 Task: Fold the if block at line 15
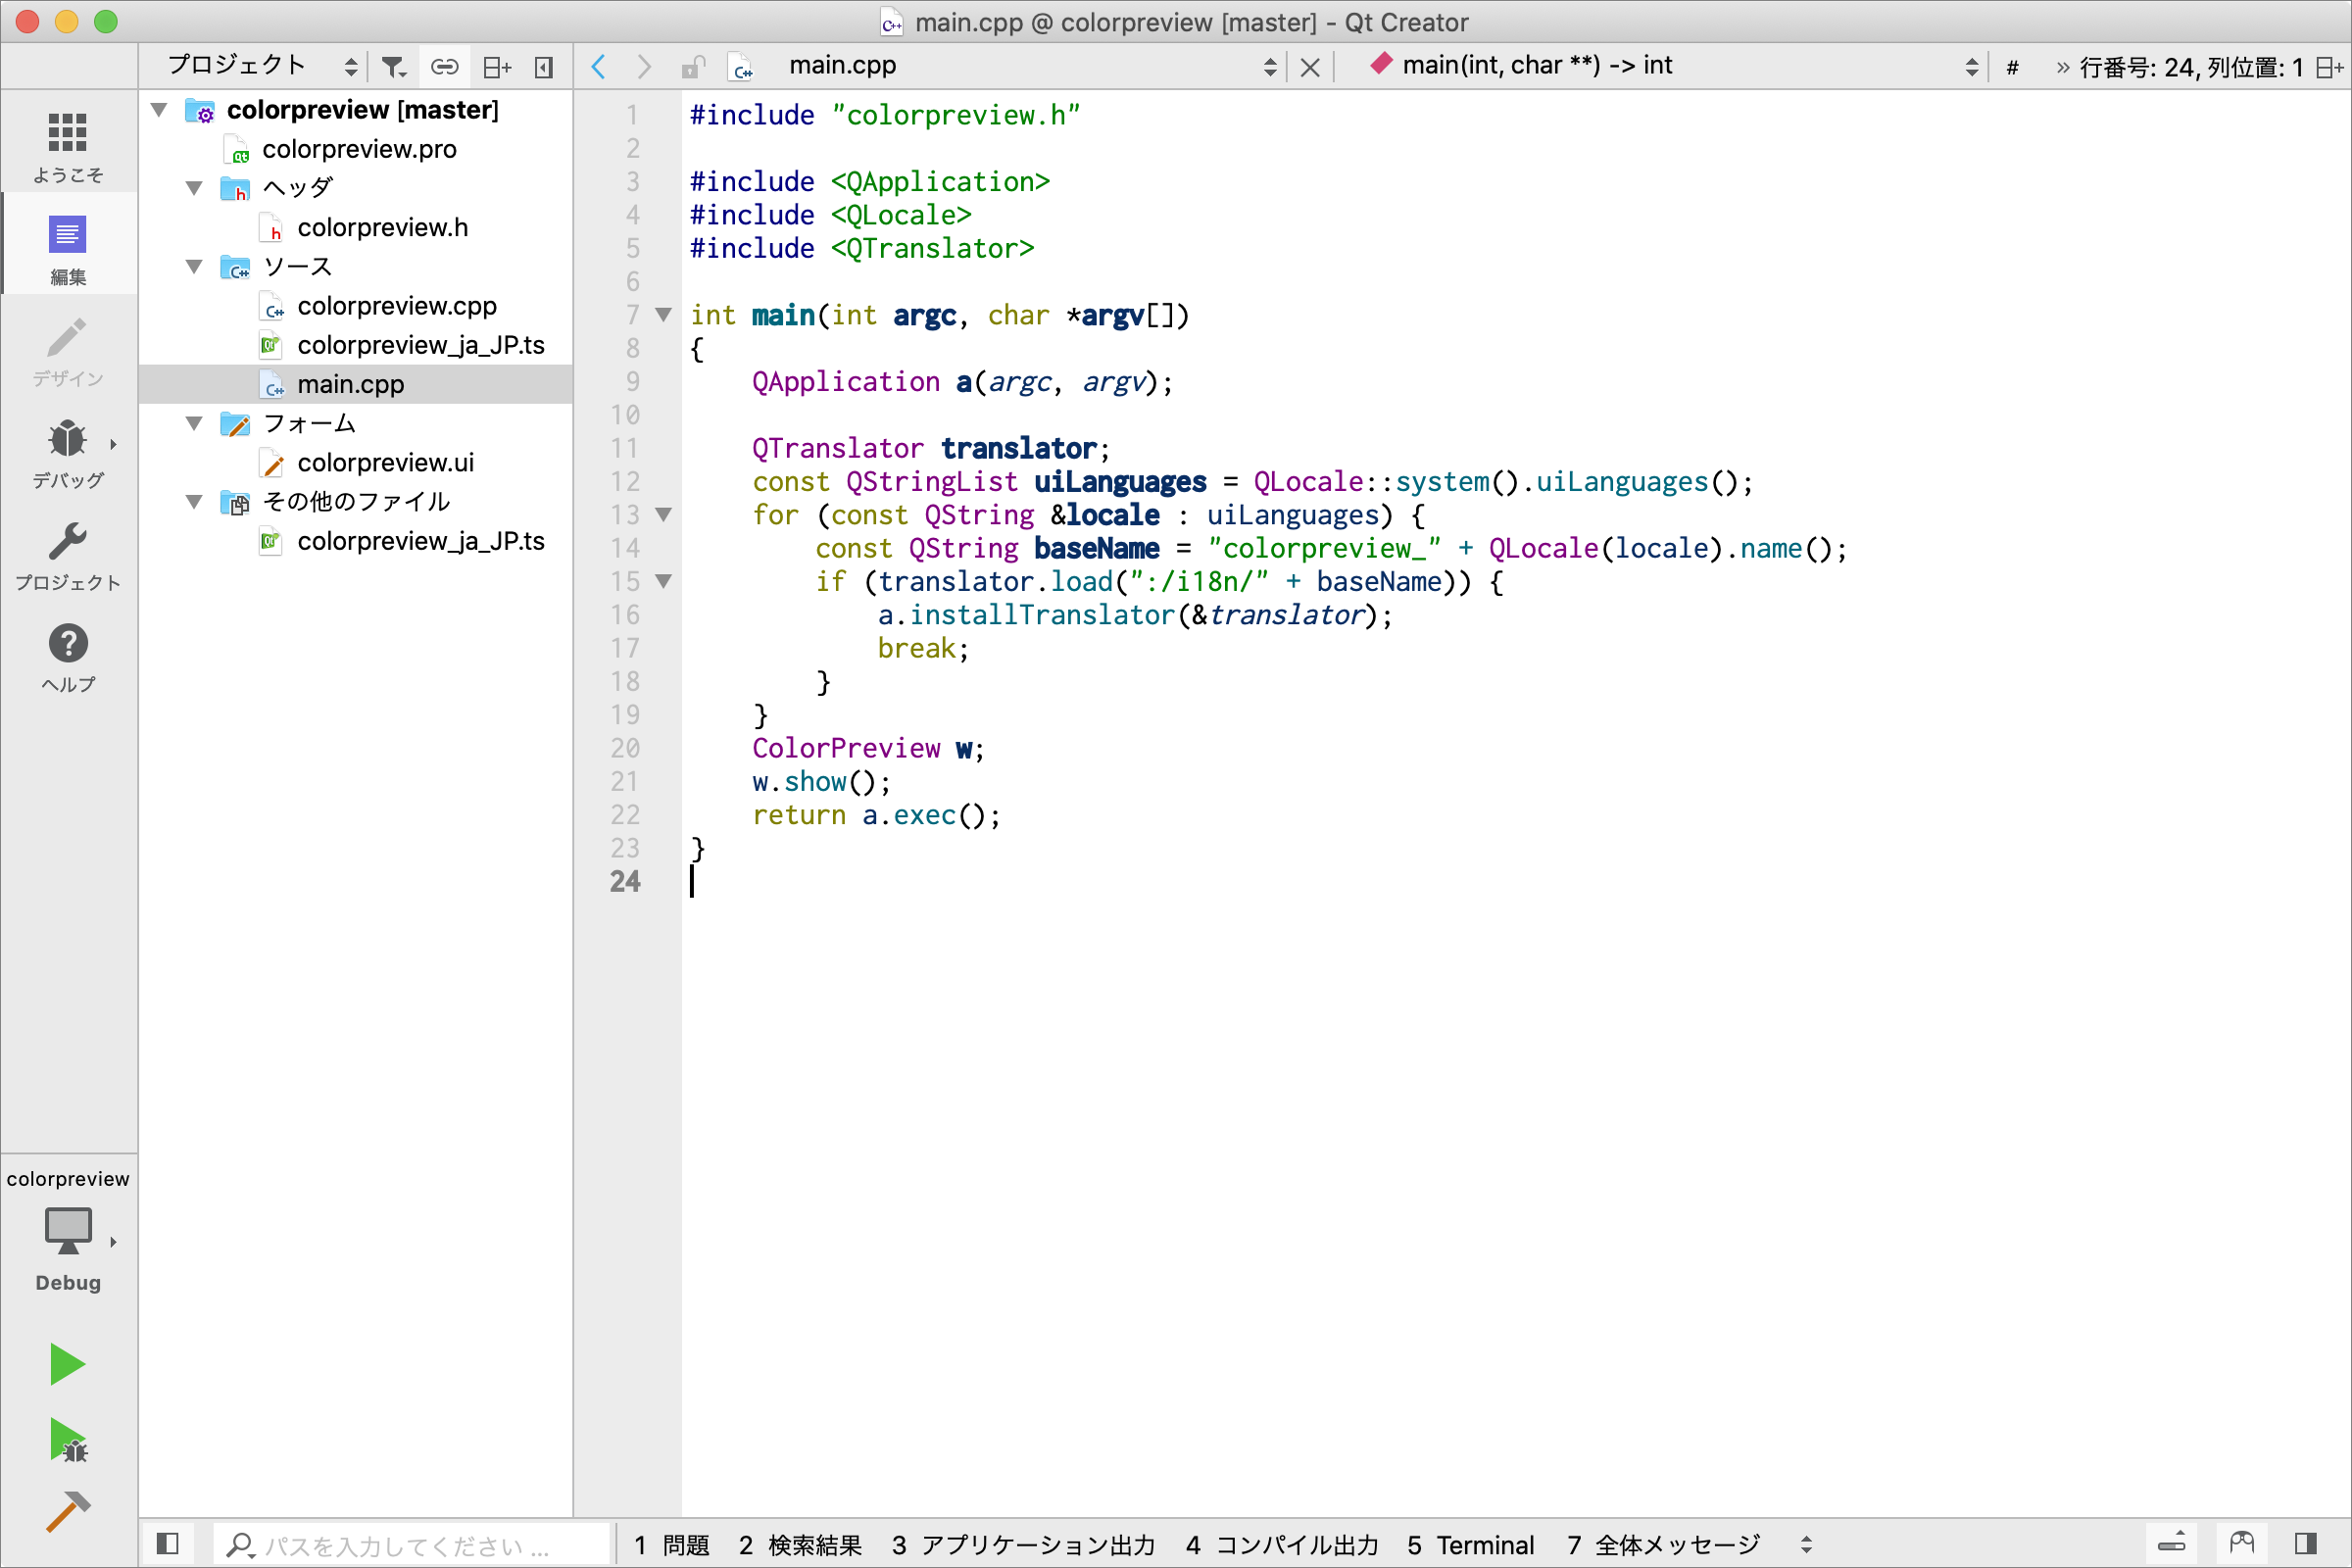coord(663,581)
